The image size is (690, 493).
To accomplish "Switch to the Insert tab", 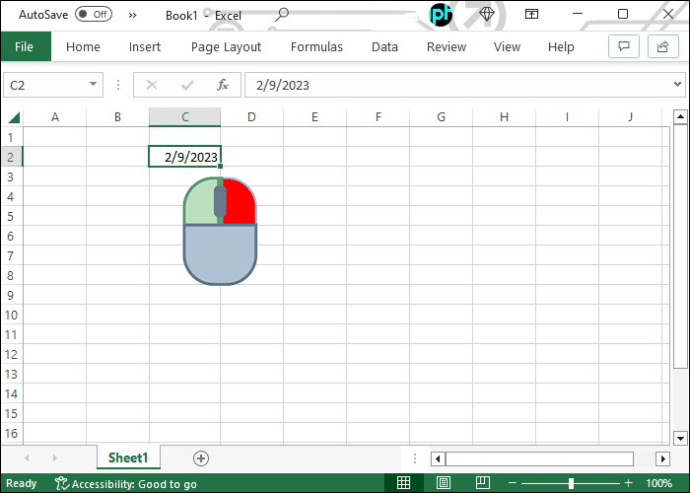I will (x=145, y=47).
